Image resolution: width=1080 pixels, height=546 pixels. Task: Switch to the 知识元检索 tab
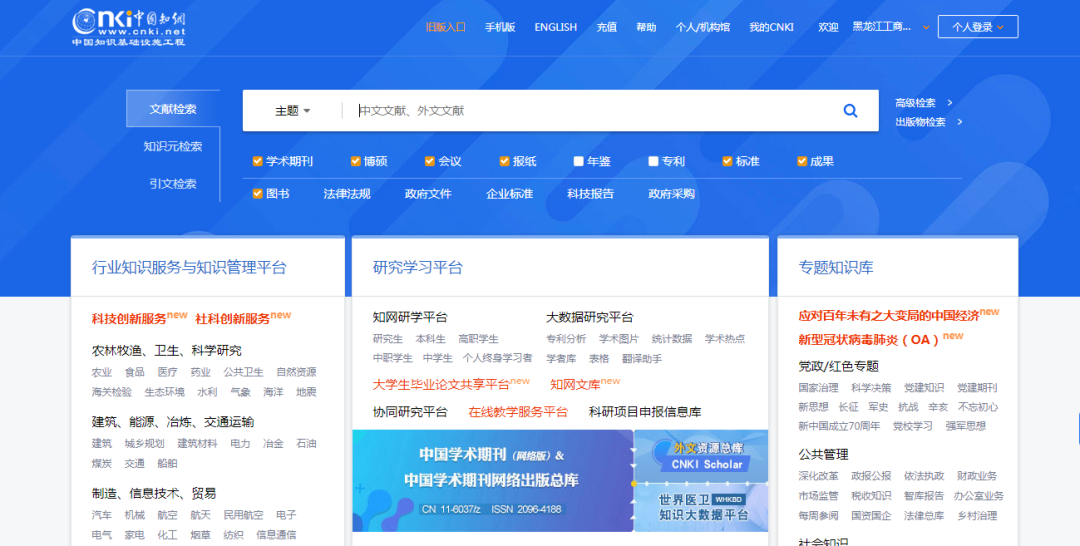tap(173, 146)
